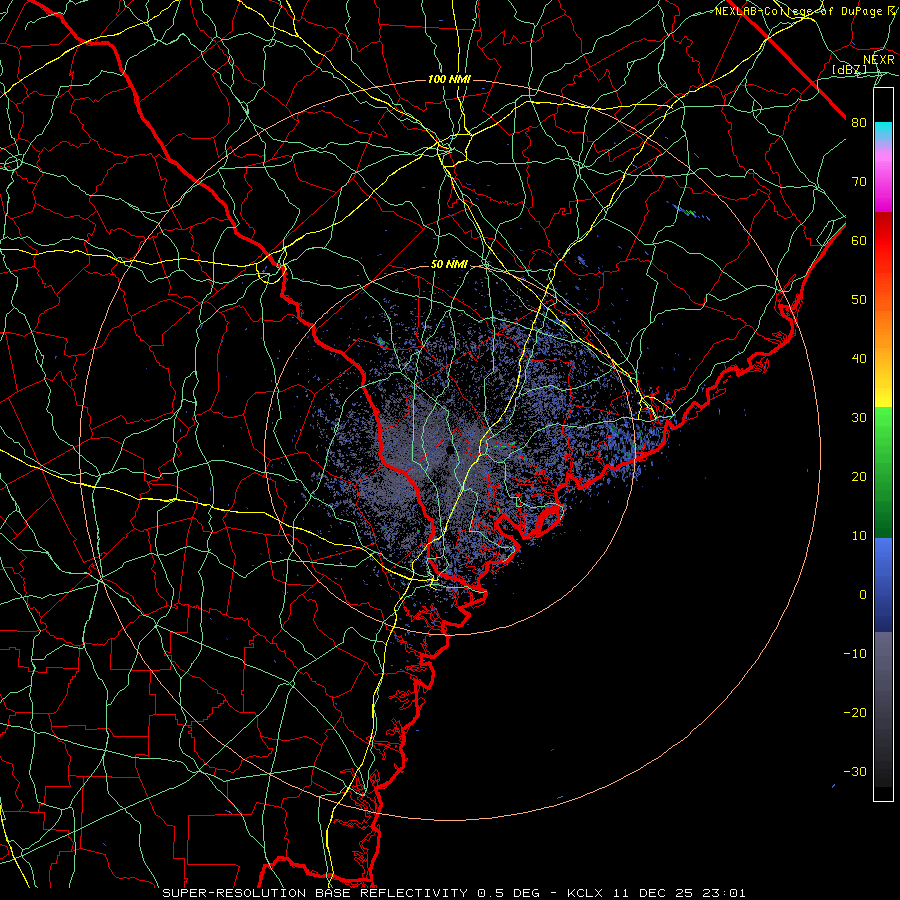
Task: Click the "23:01" time stamp
Action: 723,893
